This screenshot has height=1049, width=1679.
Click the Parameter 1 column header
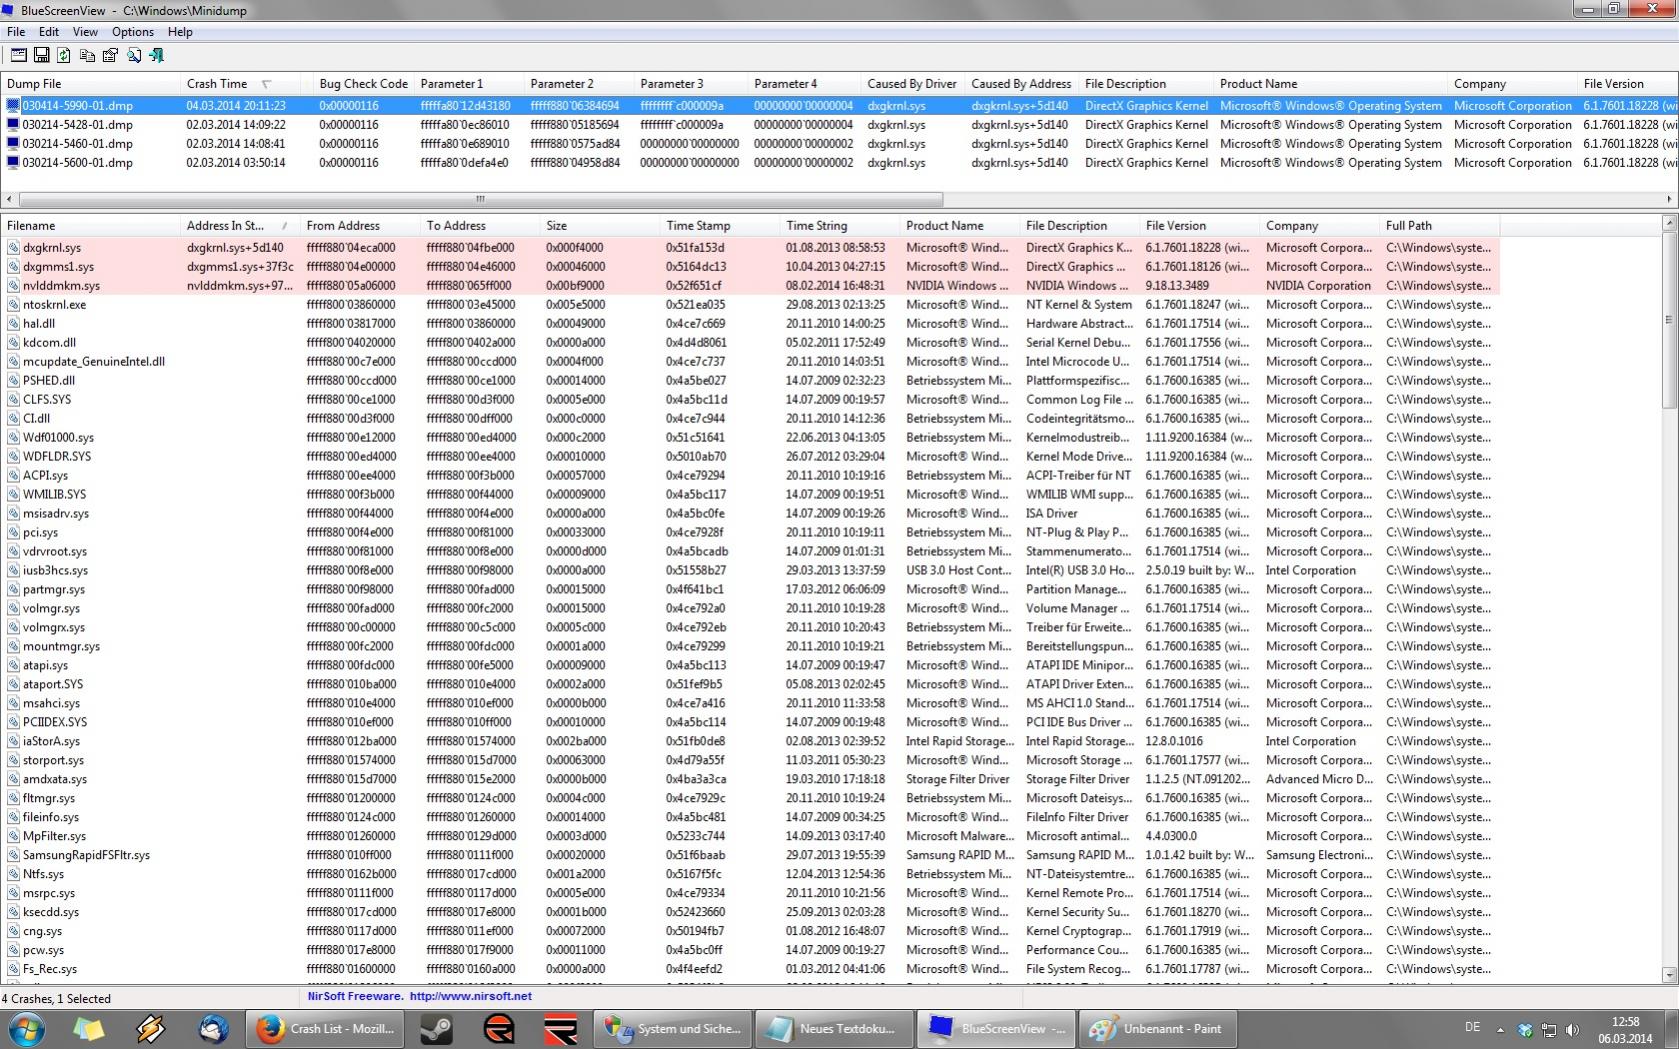pyautogui.click(x=469, y=84)
